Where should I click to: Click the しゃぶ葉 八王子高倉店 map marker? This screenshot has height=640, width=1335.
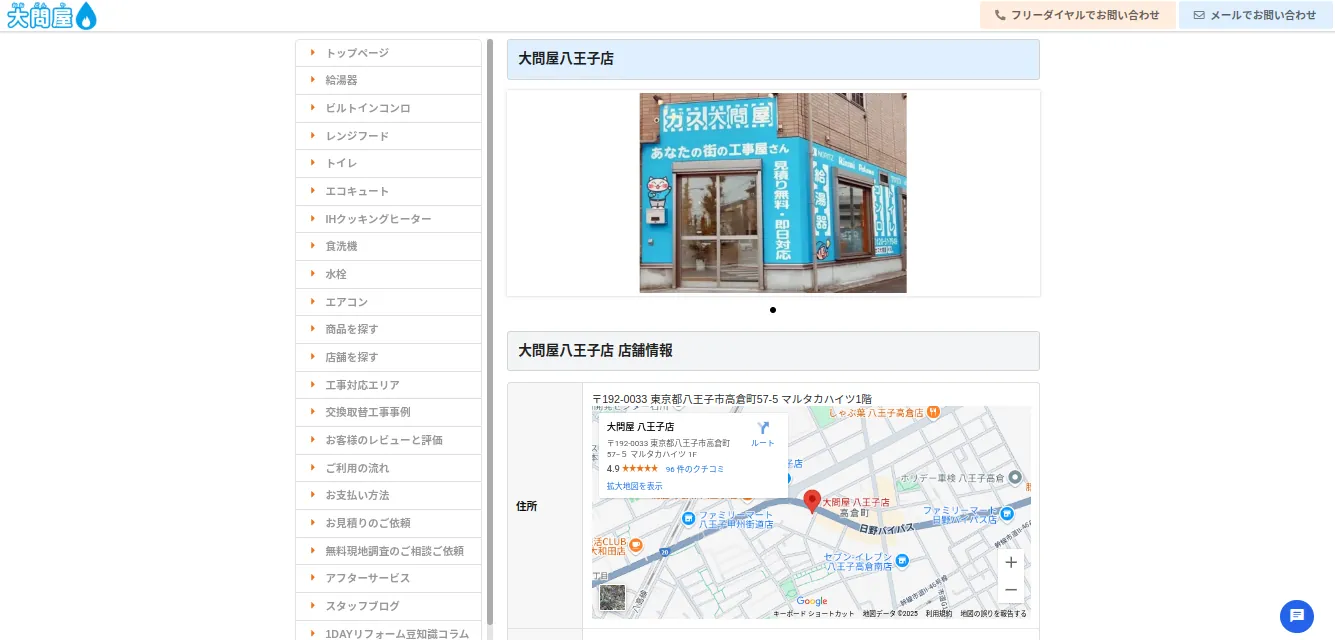(933, 412)
